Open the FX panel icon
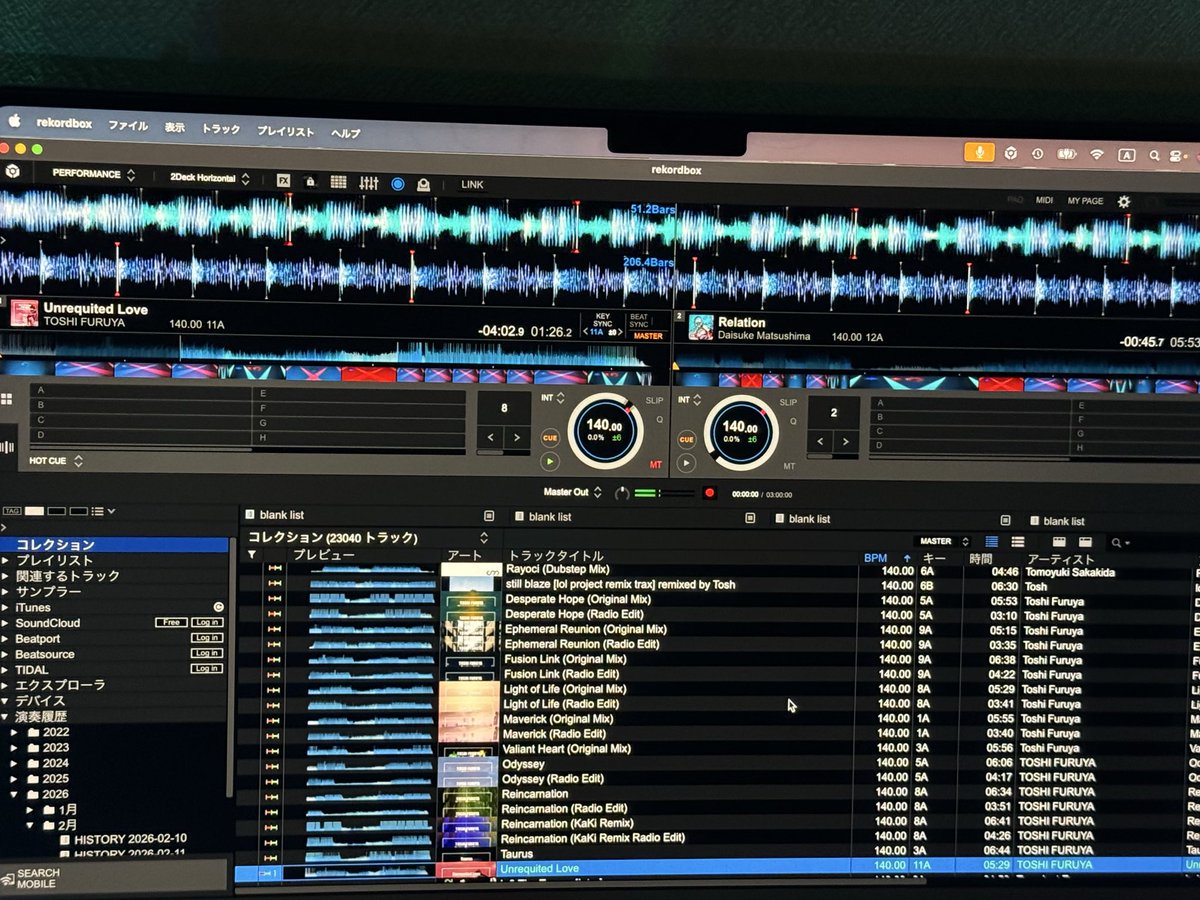Image resolution: width=1200 pixels, height=900 pixels. 284,181
